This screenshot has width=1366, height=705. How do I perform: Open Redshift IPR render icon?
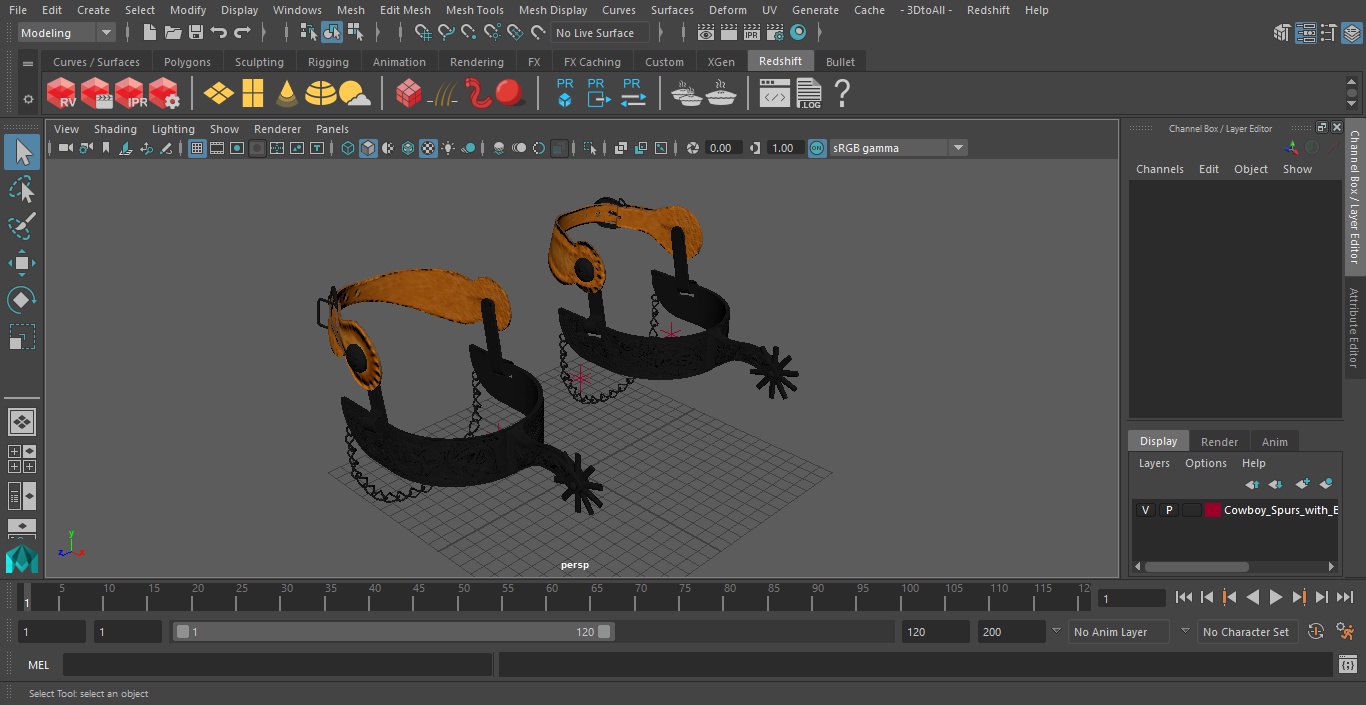[x=130, y=94]
